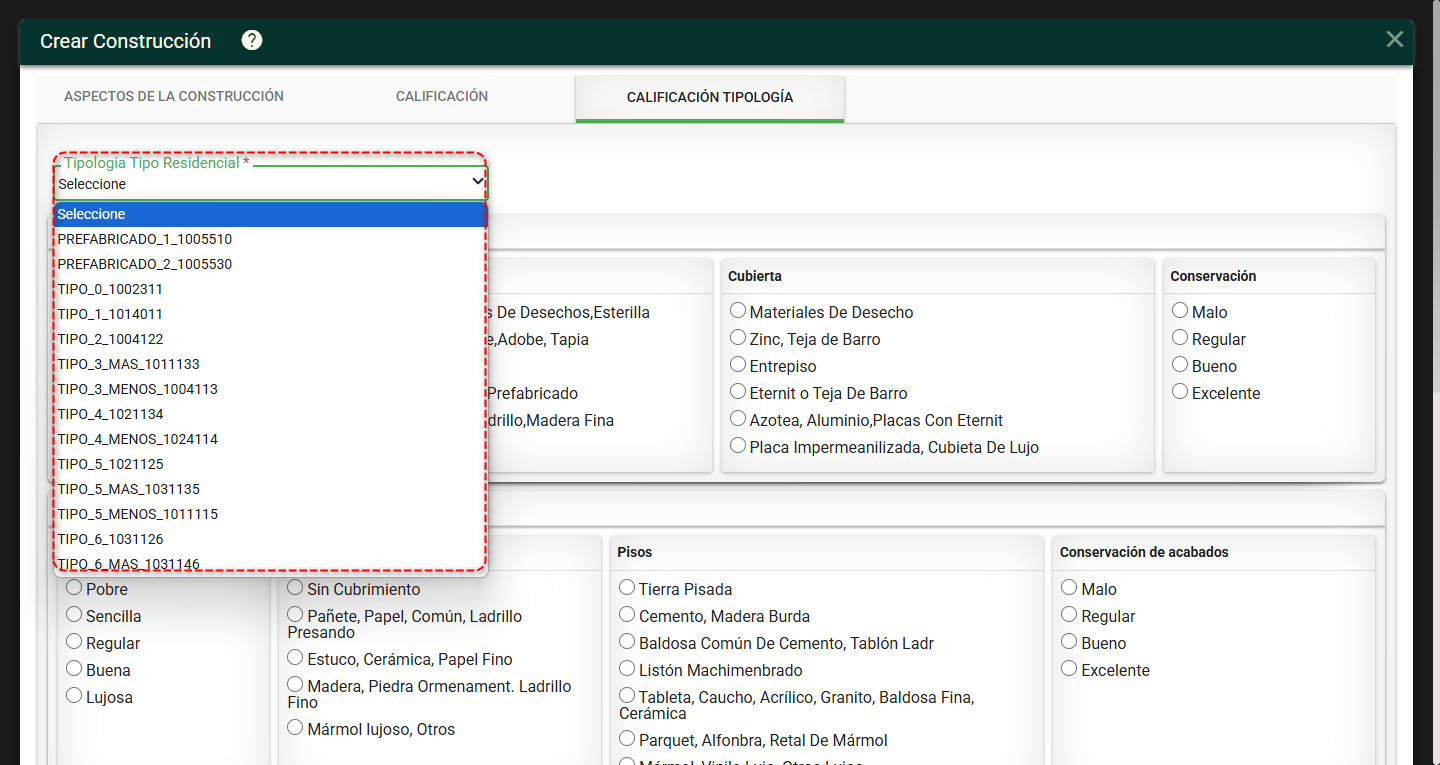Set Conservación de acabados to Regular
This screenshot has height=765, width=1440.
click(x=1069, y=615)
